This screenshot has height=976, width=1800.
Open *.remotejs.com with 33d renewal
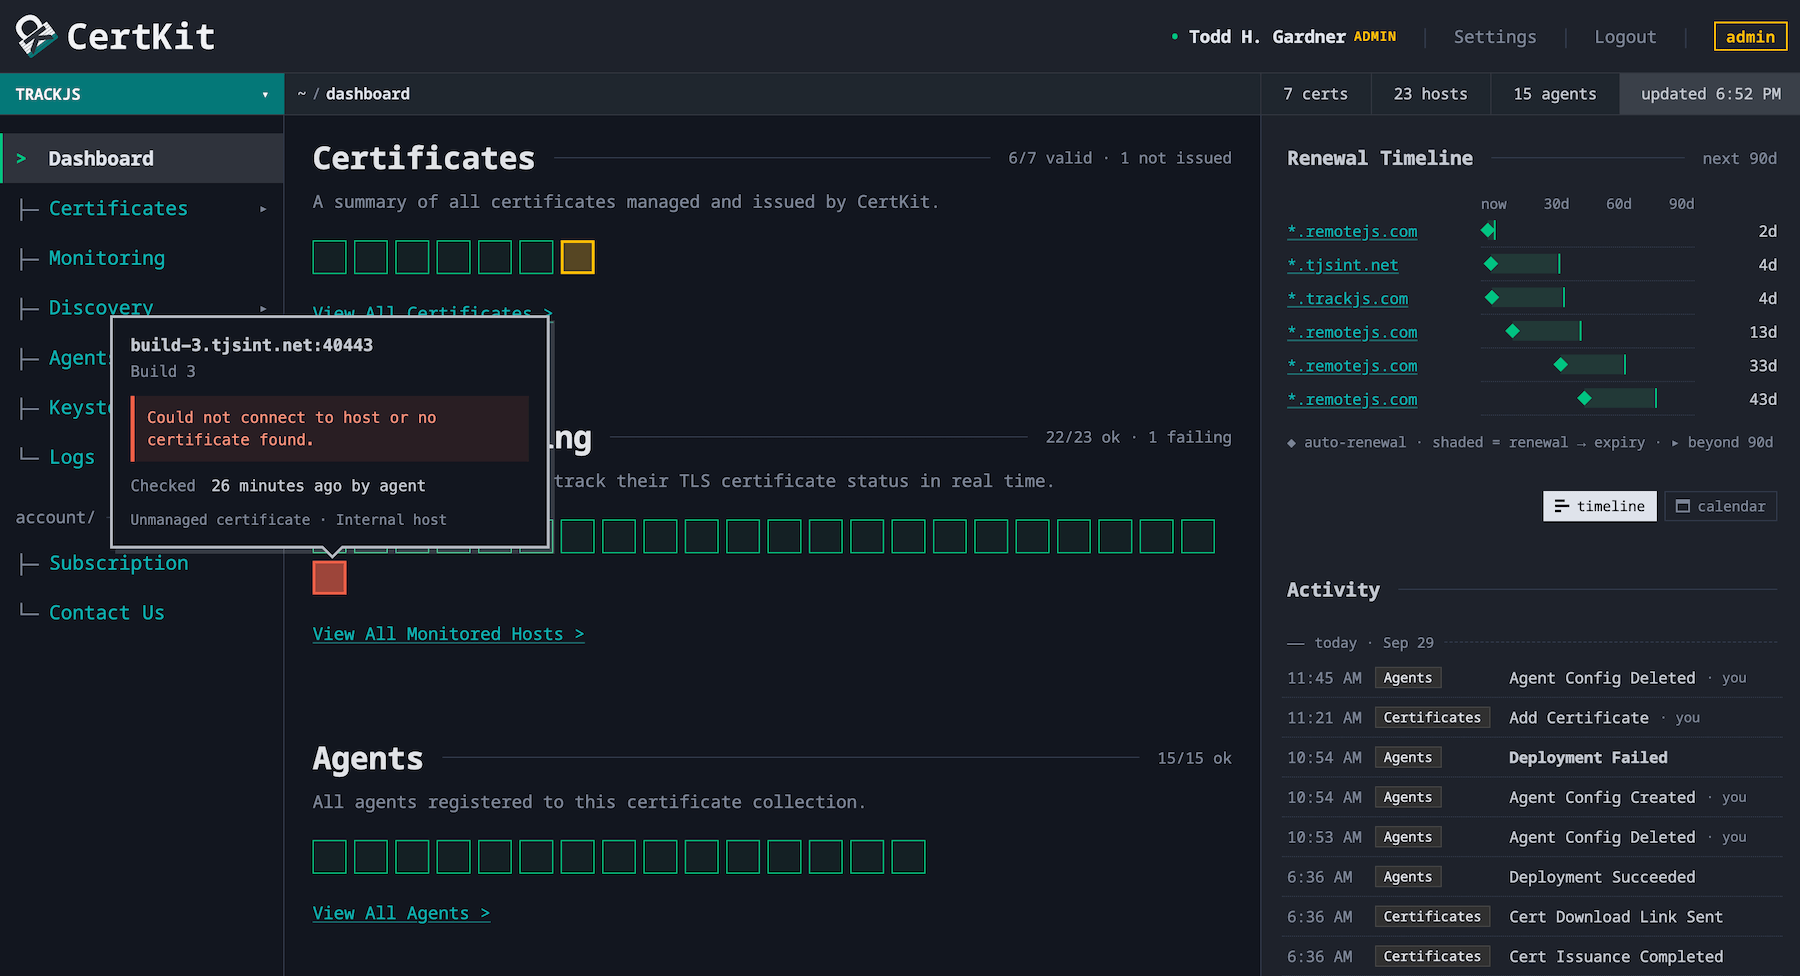[1352, 366]
